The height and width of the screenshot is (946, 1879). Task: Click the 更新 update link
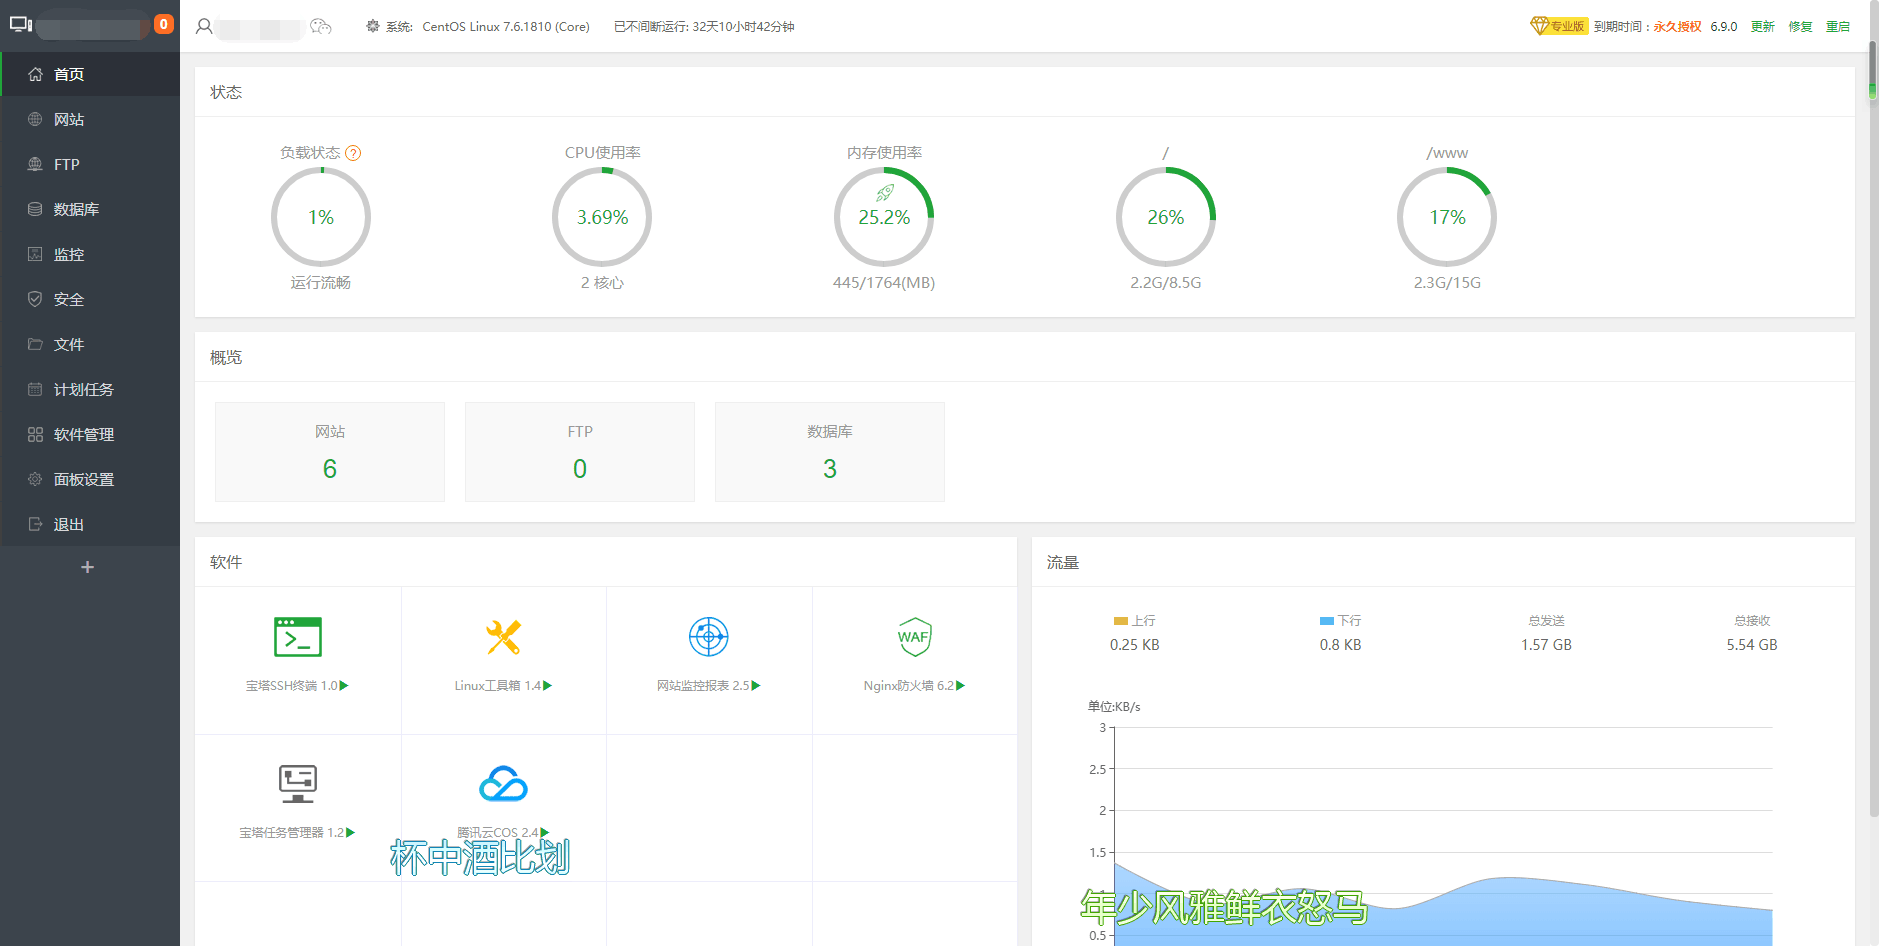pyautogui.click(x=1763, y=27)
